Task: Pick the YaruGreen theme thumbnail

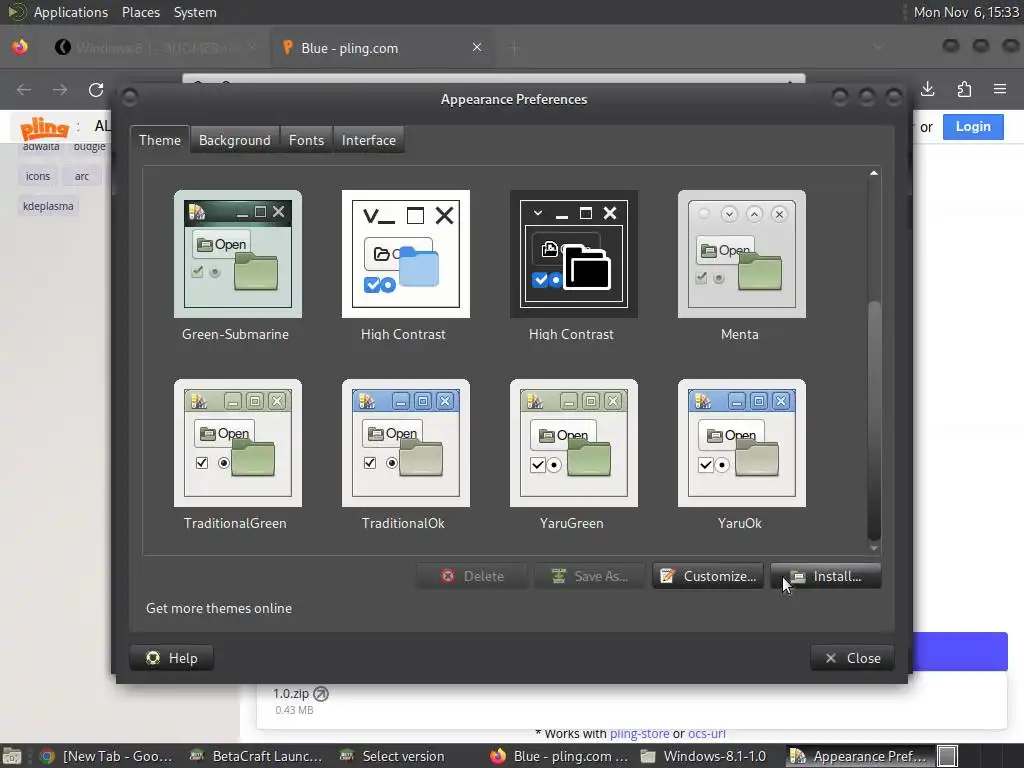Action: coord(573,443)
